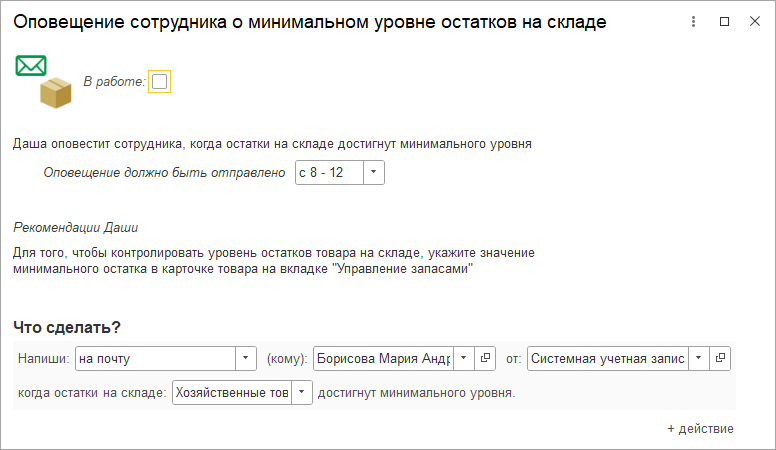Click the sender field 'Системная учетная запис'
This screenshot has height=450, width=776.
[608, 358]
